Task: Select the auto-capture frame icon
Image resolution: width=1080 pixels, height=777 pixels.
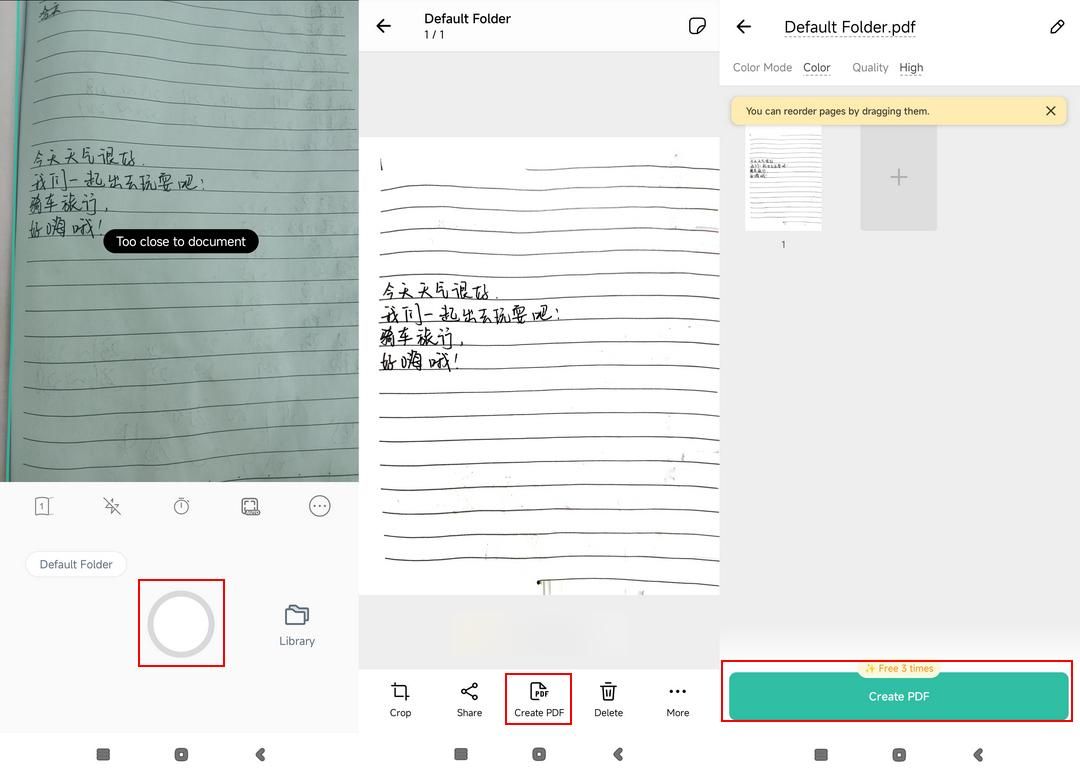Action: 250,506
